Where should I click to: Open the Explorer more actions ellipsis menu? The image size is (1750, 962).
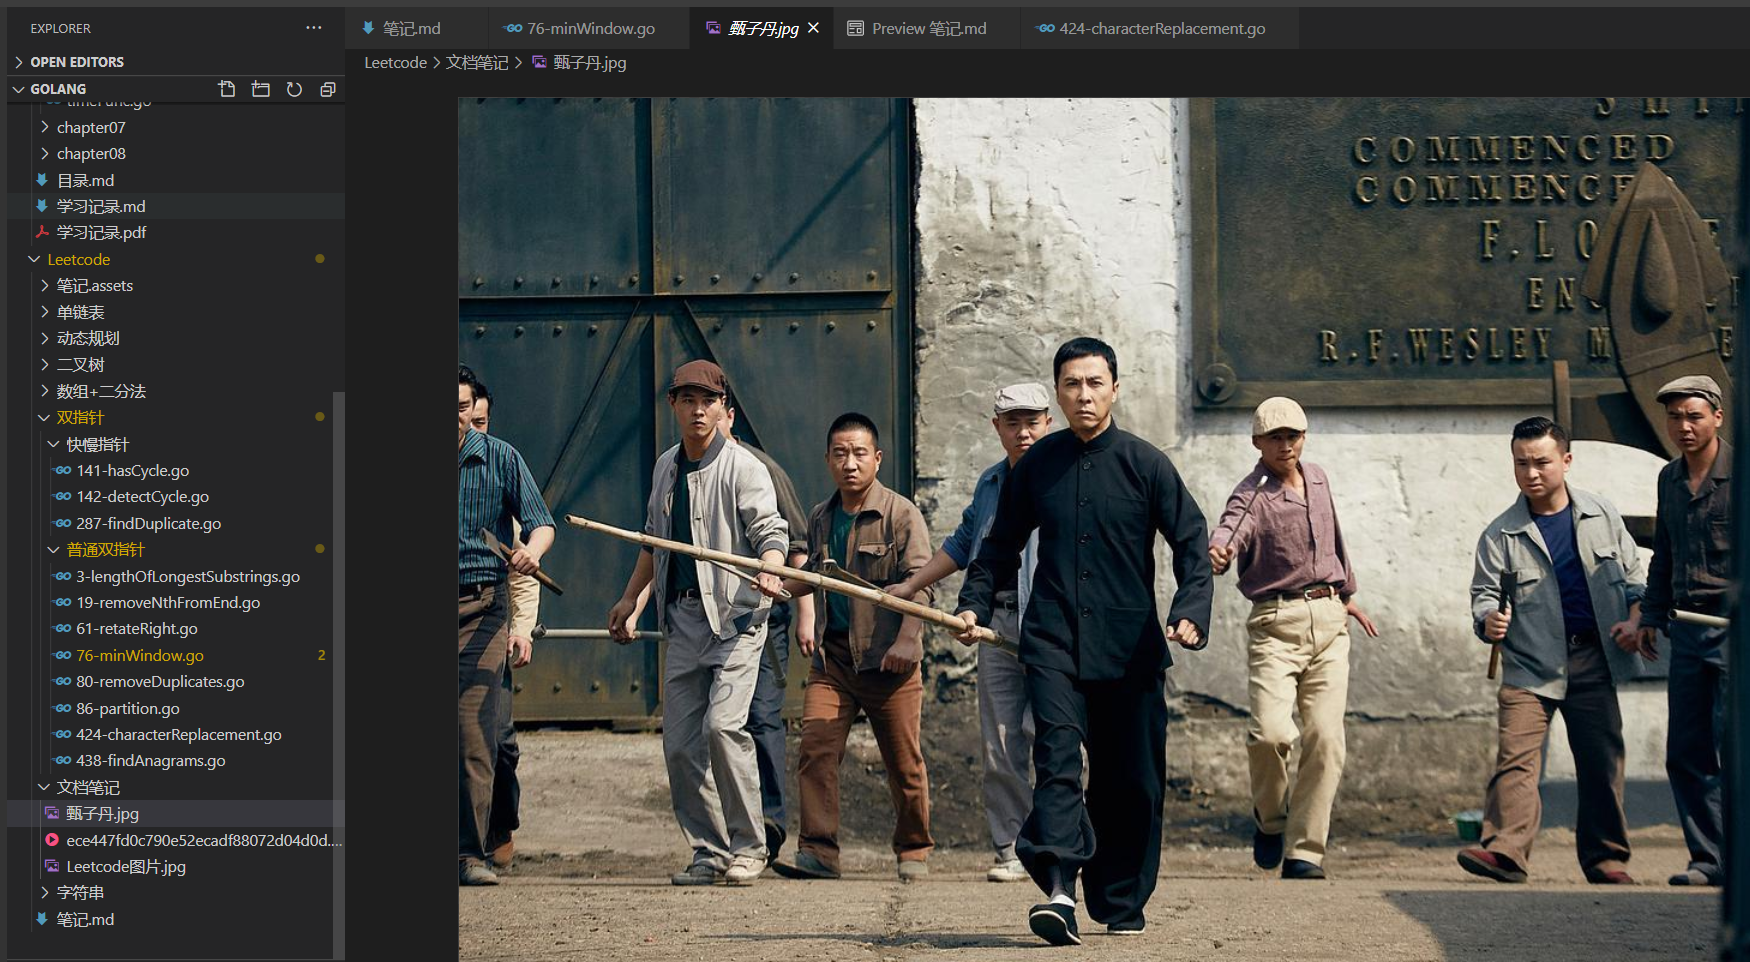[x=314, y=28]
